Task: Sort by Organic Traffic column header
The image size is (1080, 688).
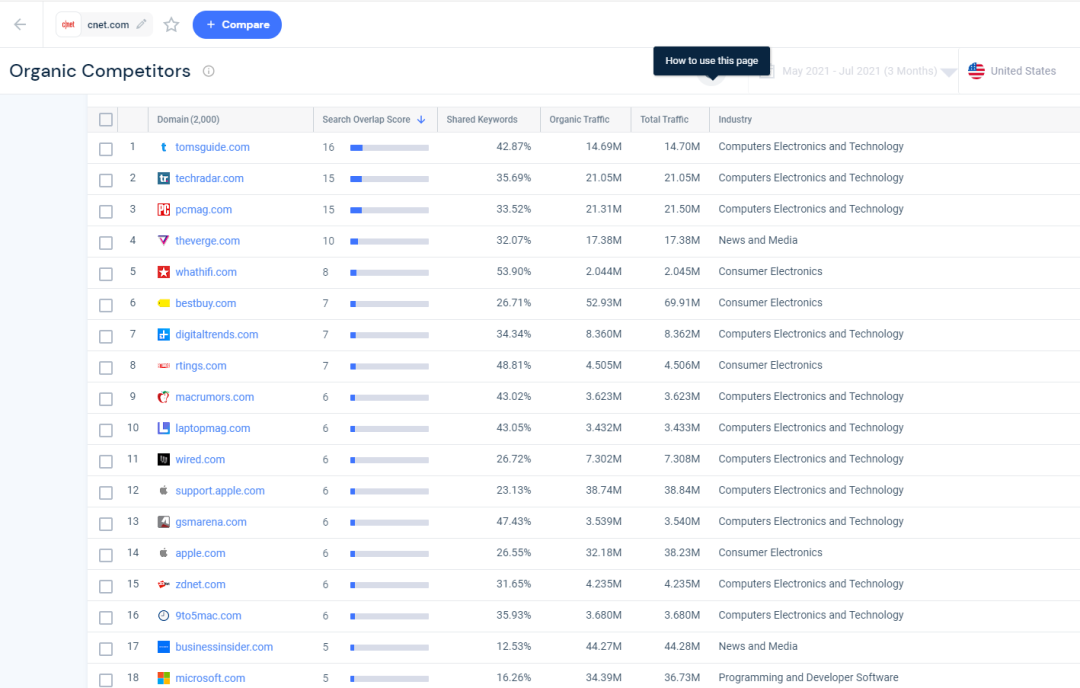Action: tap(579, 120)
